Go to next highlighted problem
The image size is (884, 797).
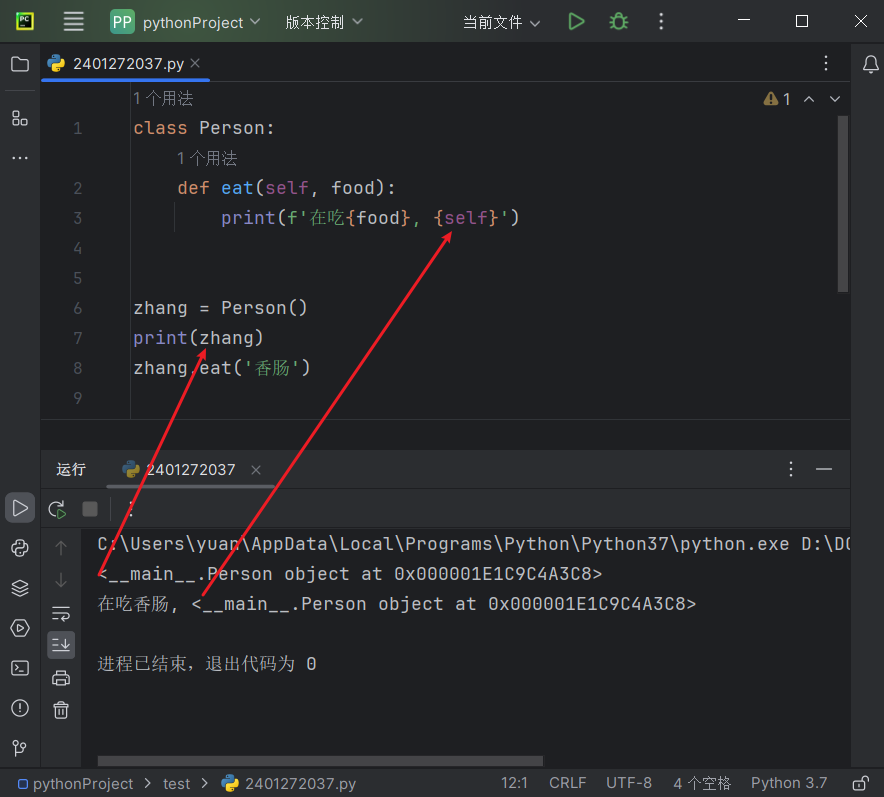tap(834, 99)
